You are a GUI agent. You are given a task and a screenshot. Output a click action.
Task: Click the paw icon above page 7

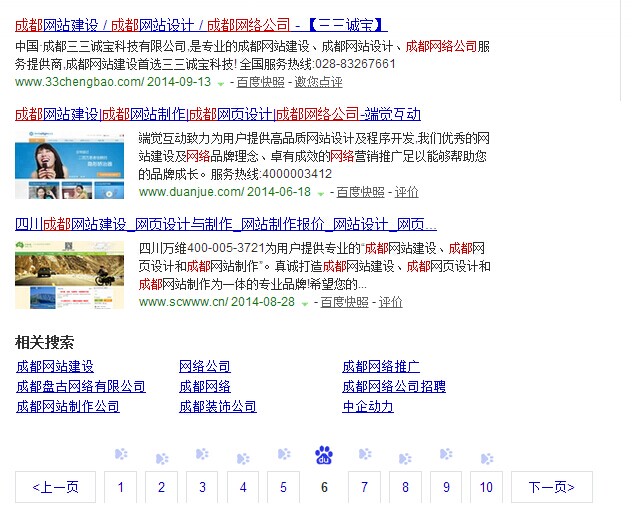click(x=365, y=454)
